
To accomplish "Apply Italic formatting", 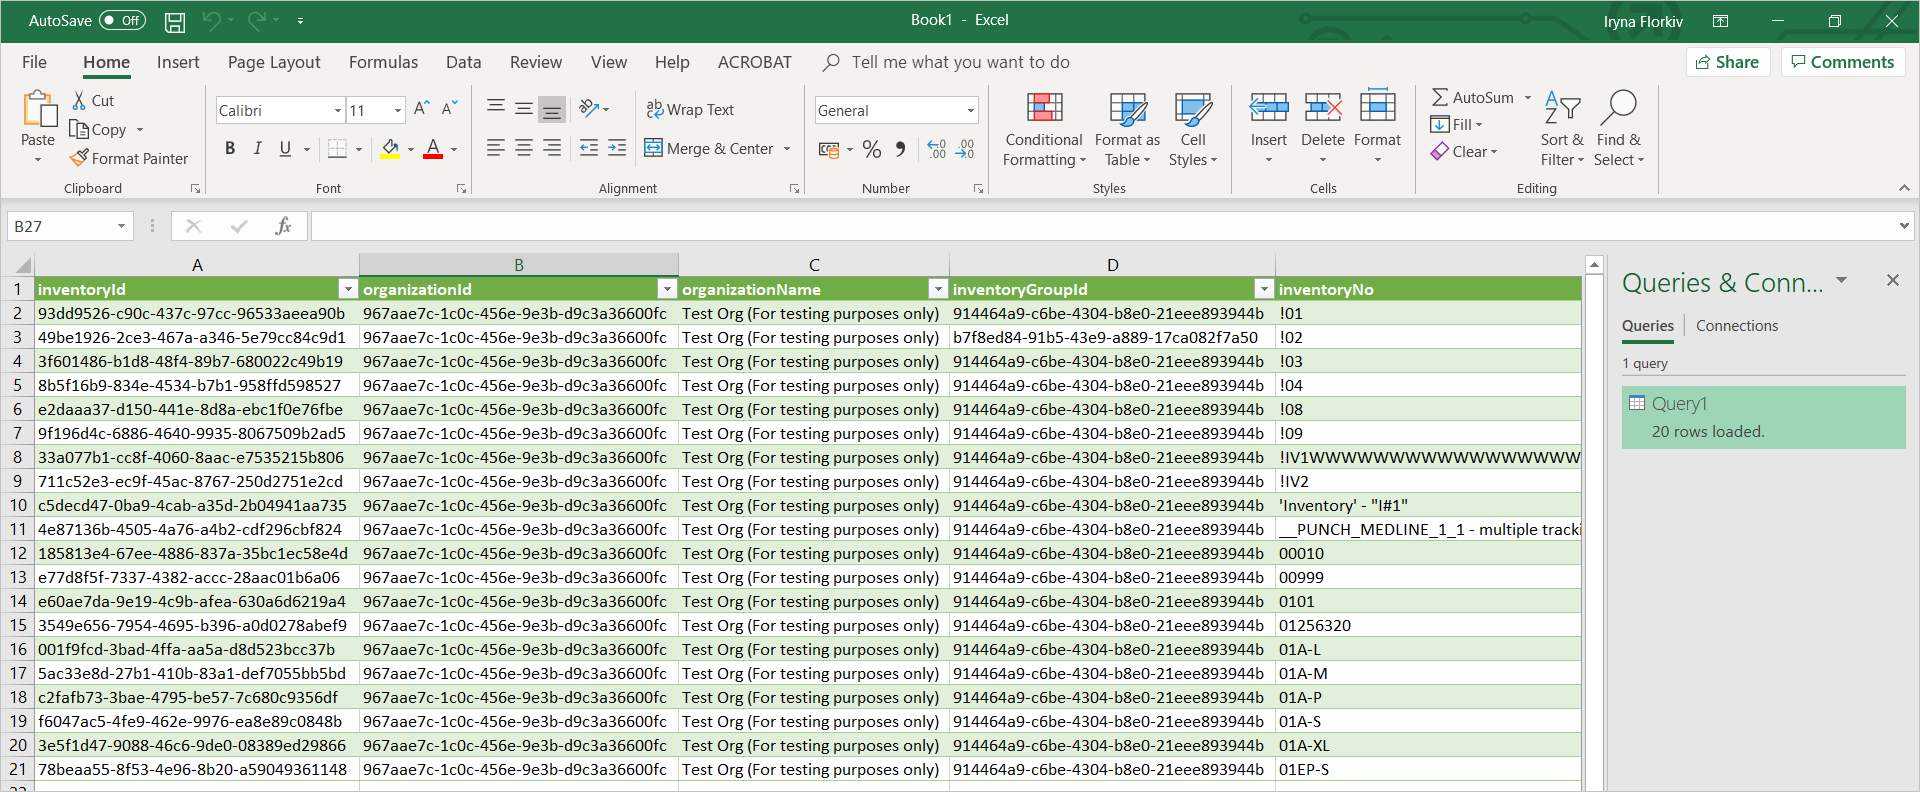I will pos(257,149).
